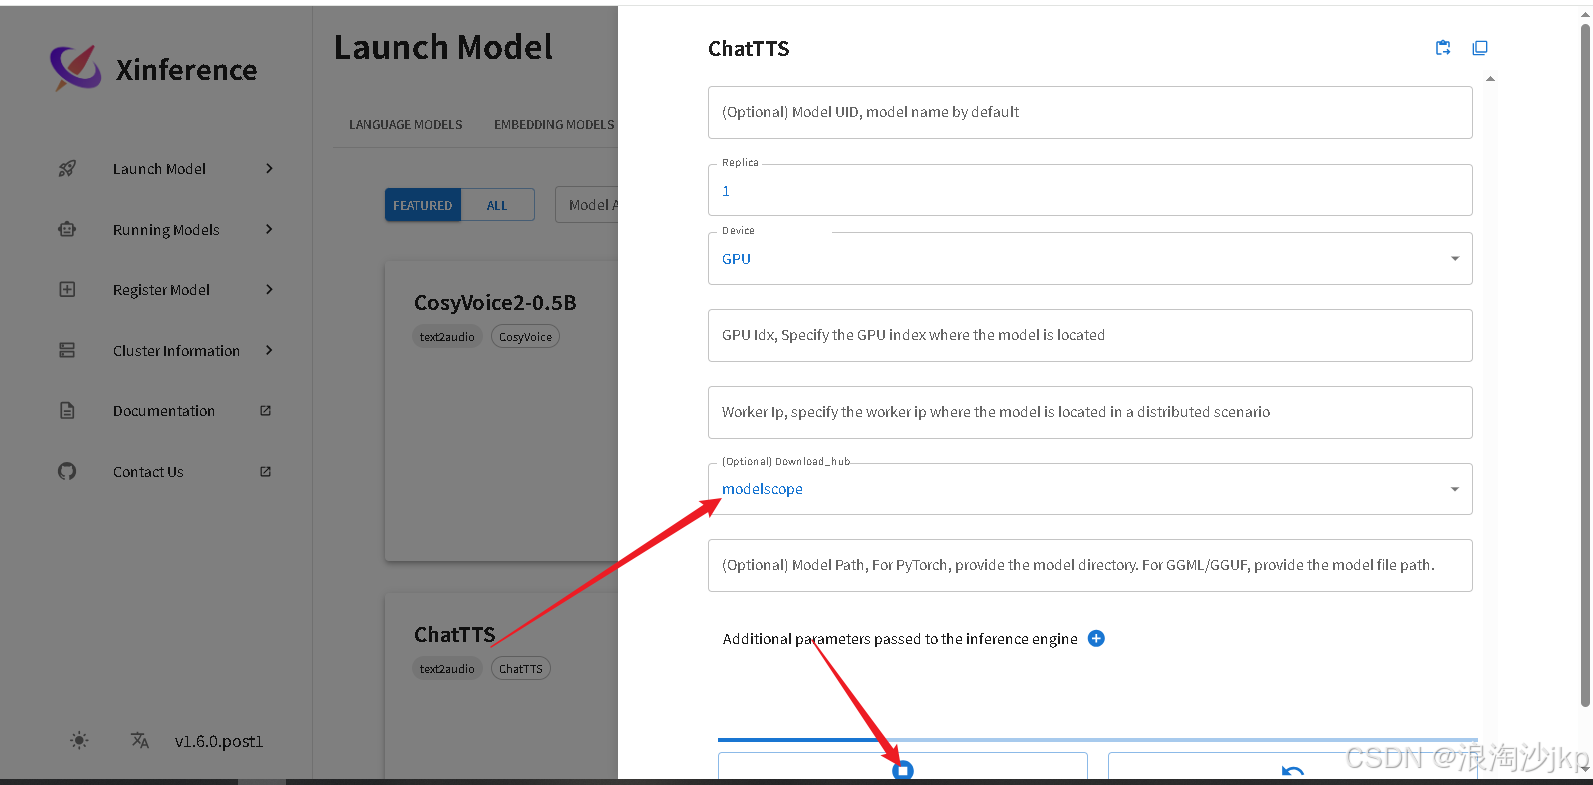Click the text2audio tag on ChatTTS card
This screenshot has height=785, width=1593.
click(447, 669)
